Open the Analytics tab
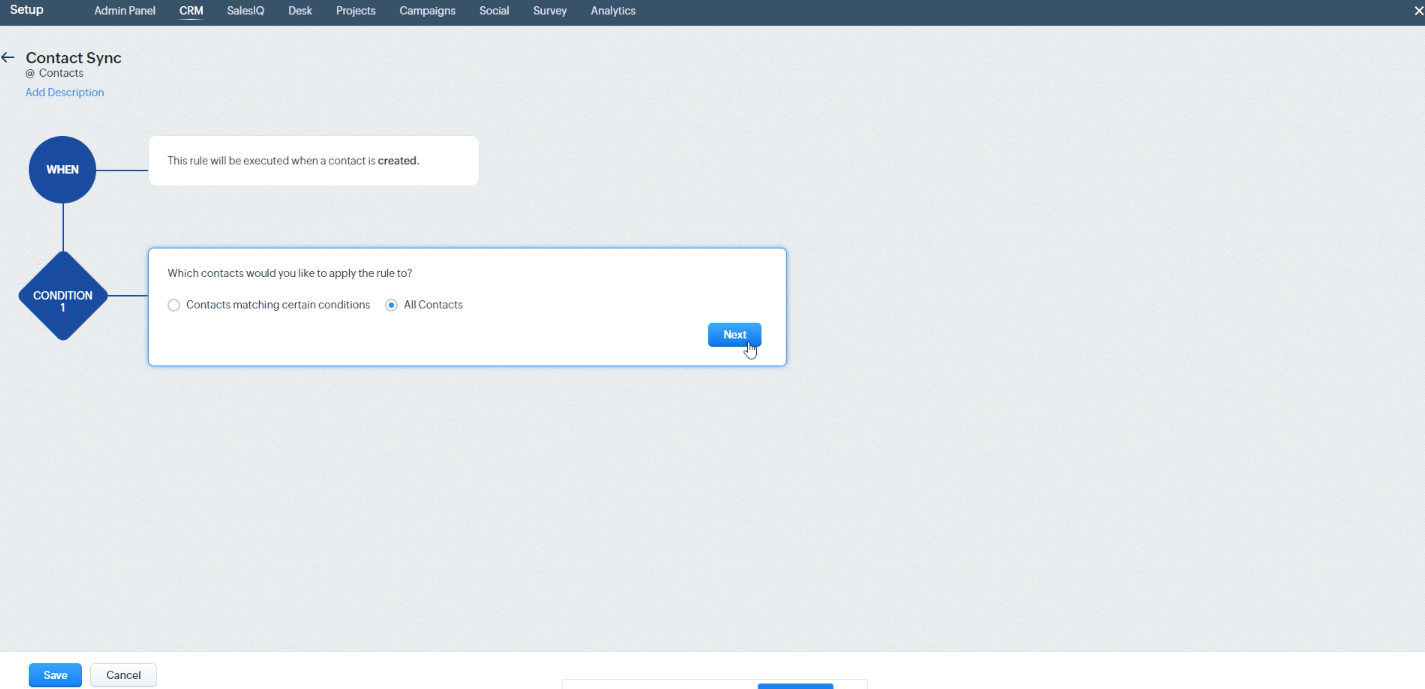1425x689 pixels. 613,11
